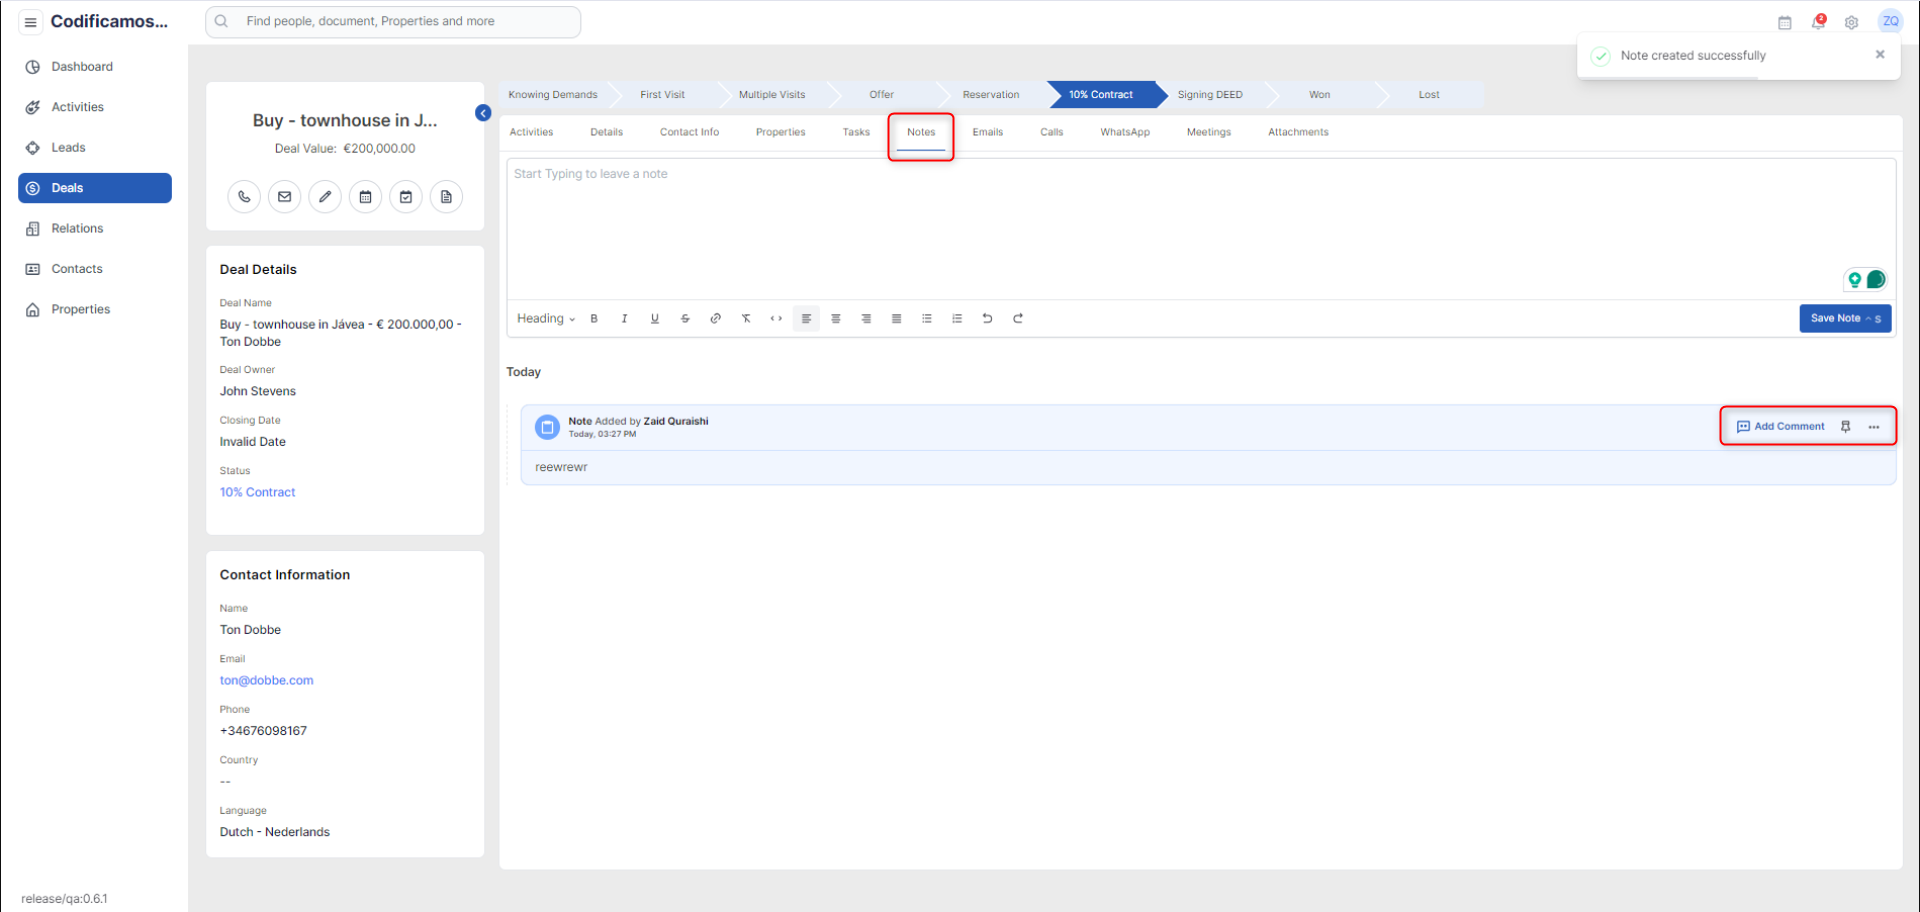Open the Heading style dropdown
This screenshot has height=912, width=1920.
[545, 319]
